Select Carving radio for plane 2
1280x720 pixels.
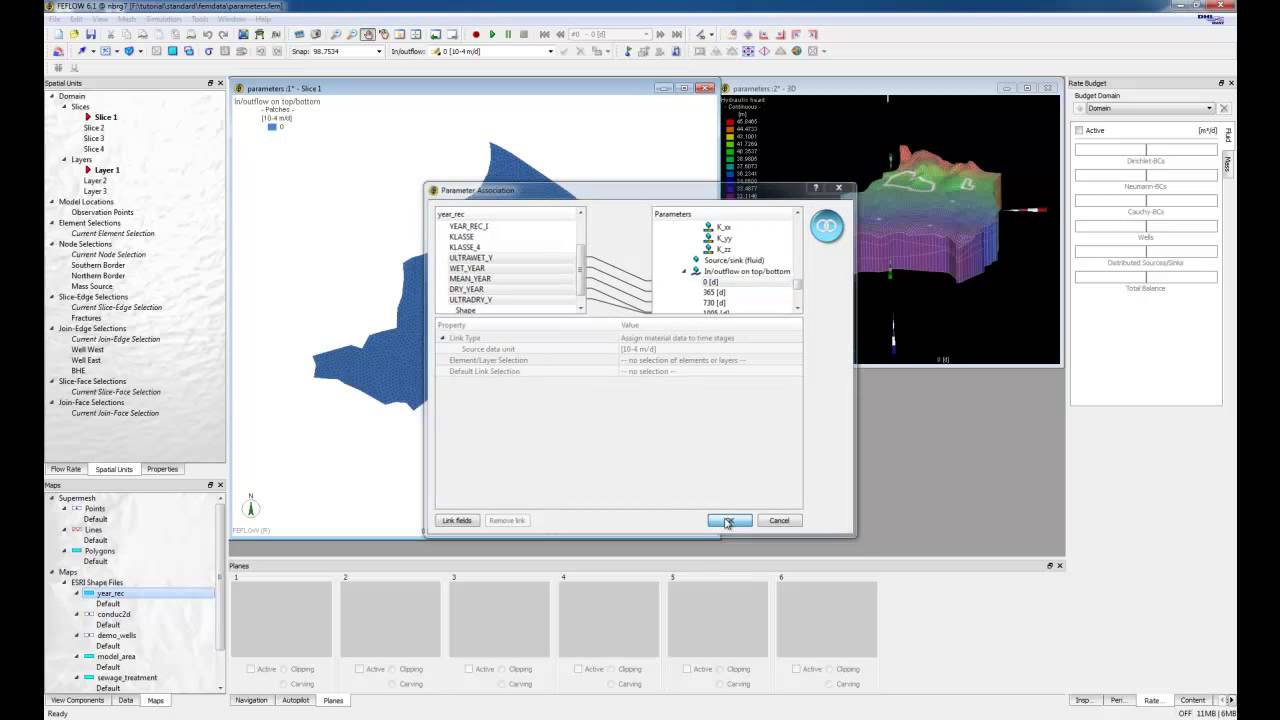tap(393, 684)
